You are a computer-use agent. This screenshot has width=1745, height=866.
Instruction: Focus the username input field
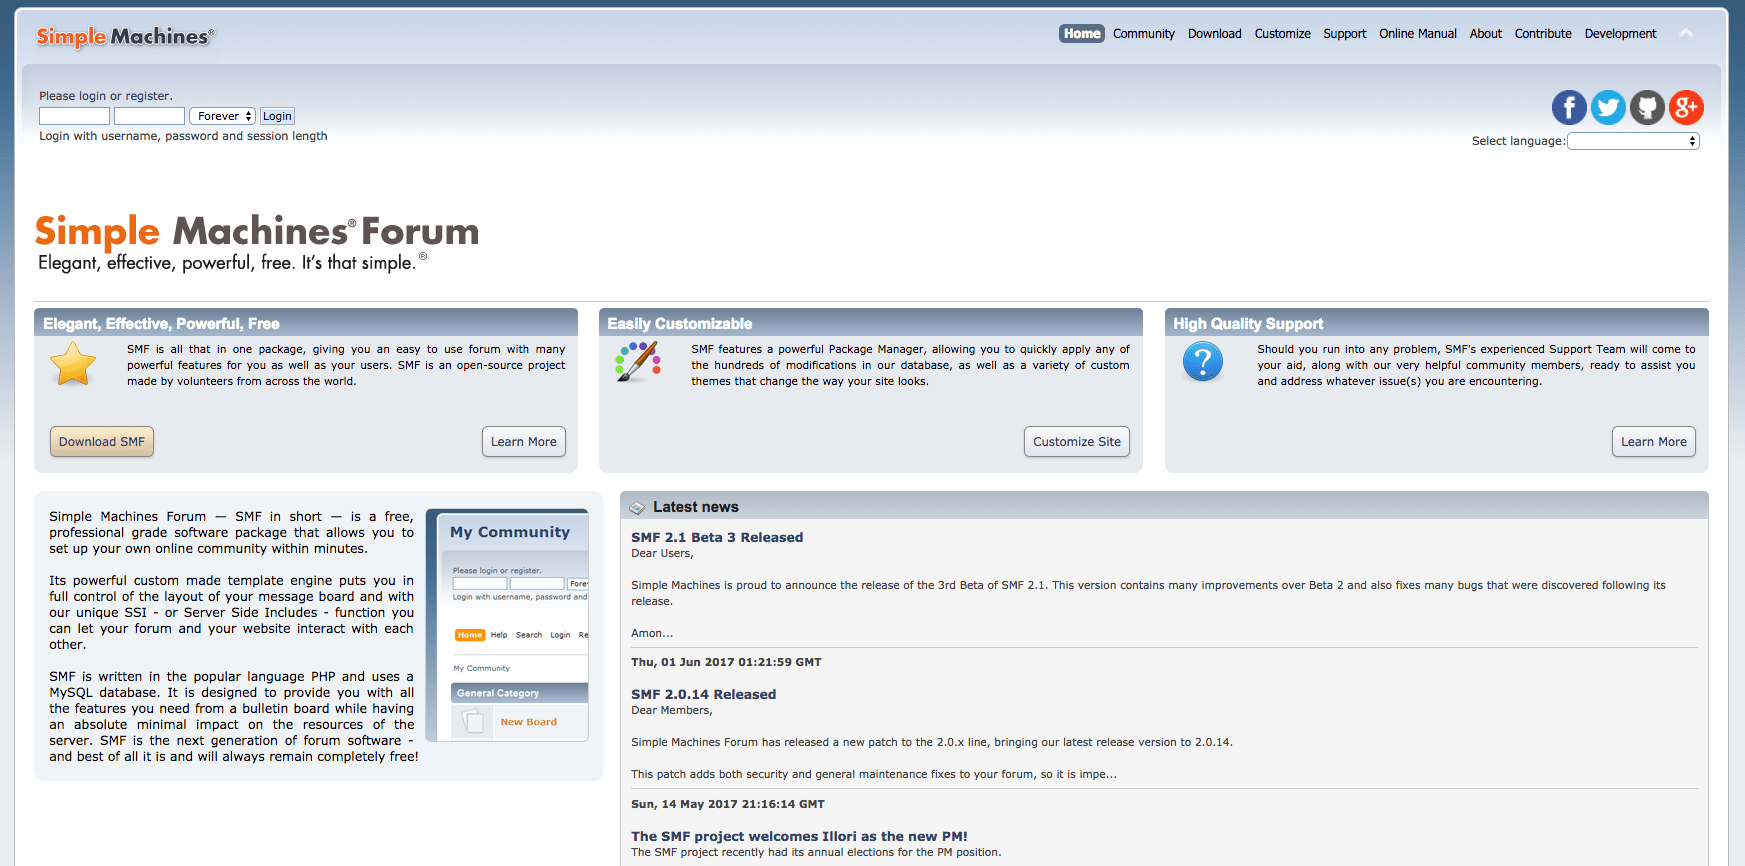click(x=75, y=116)
